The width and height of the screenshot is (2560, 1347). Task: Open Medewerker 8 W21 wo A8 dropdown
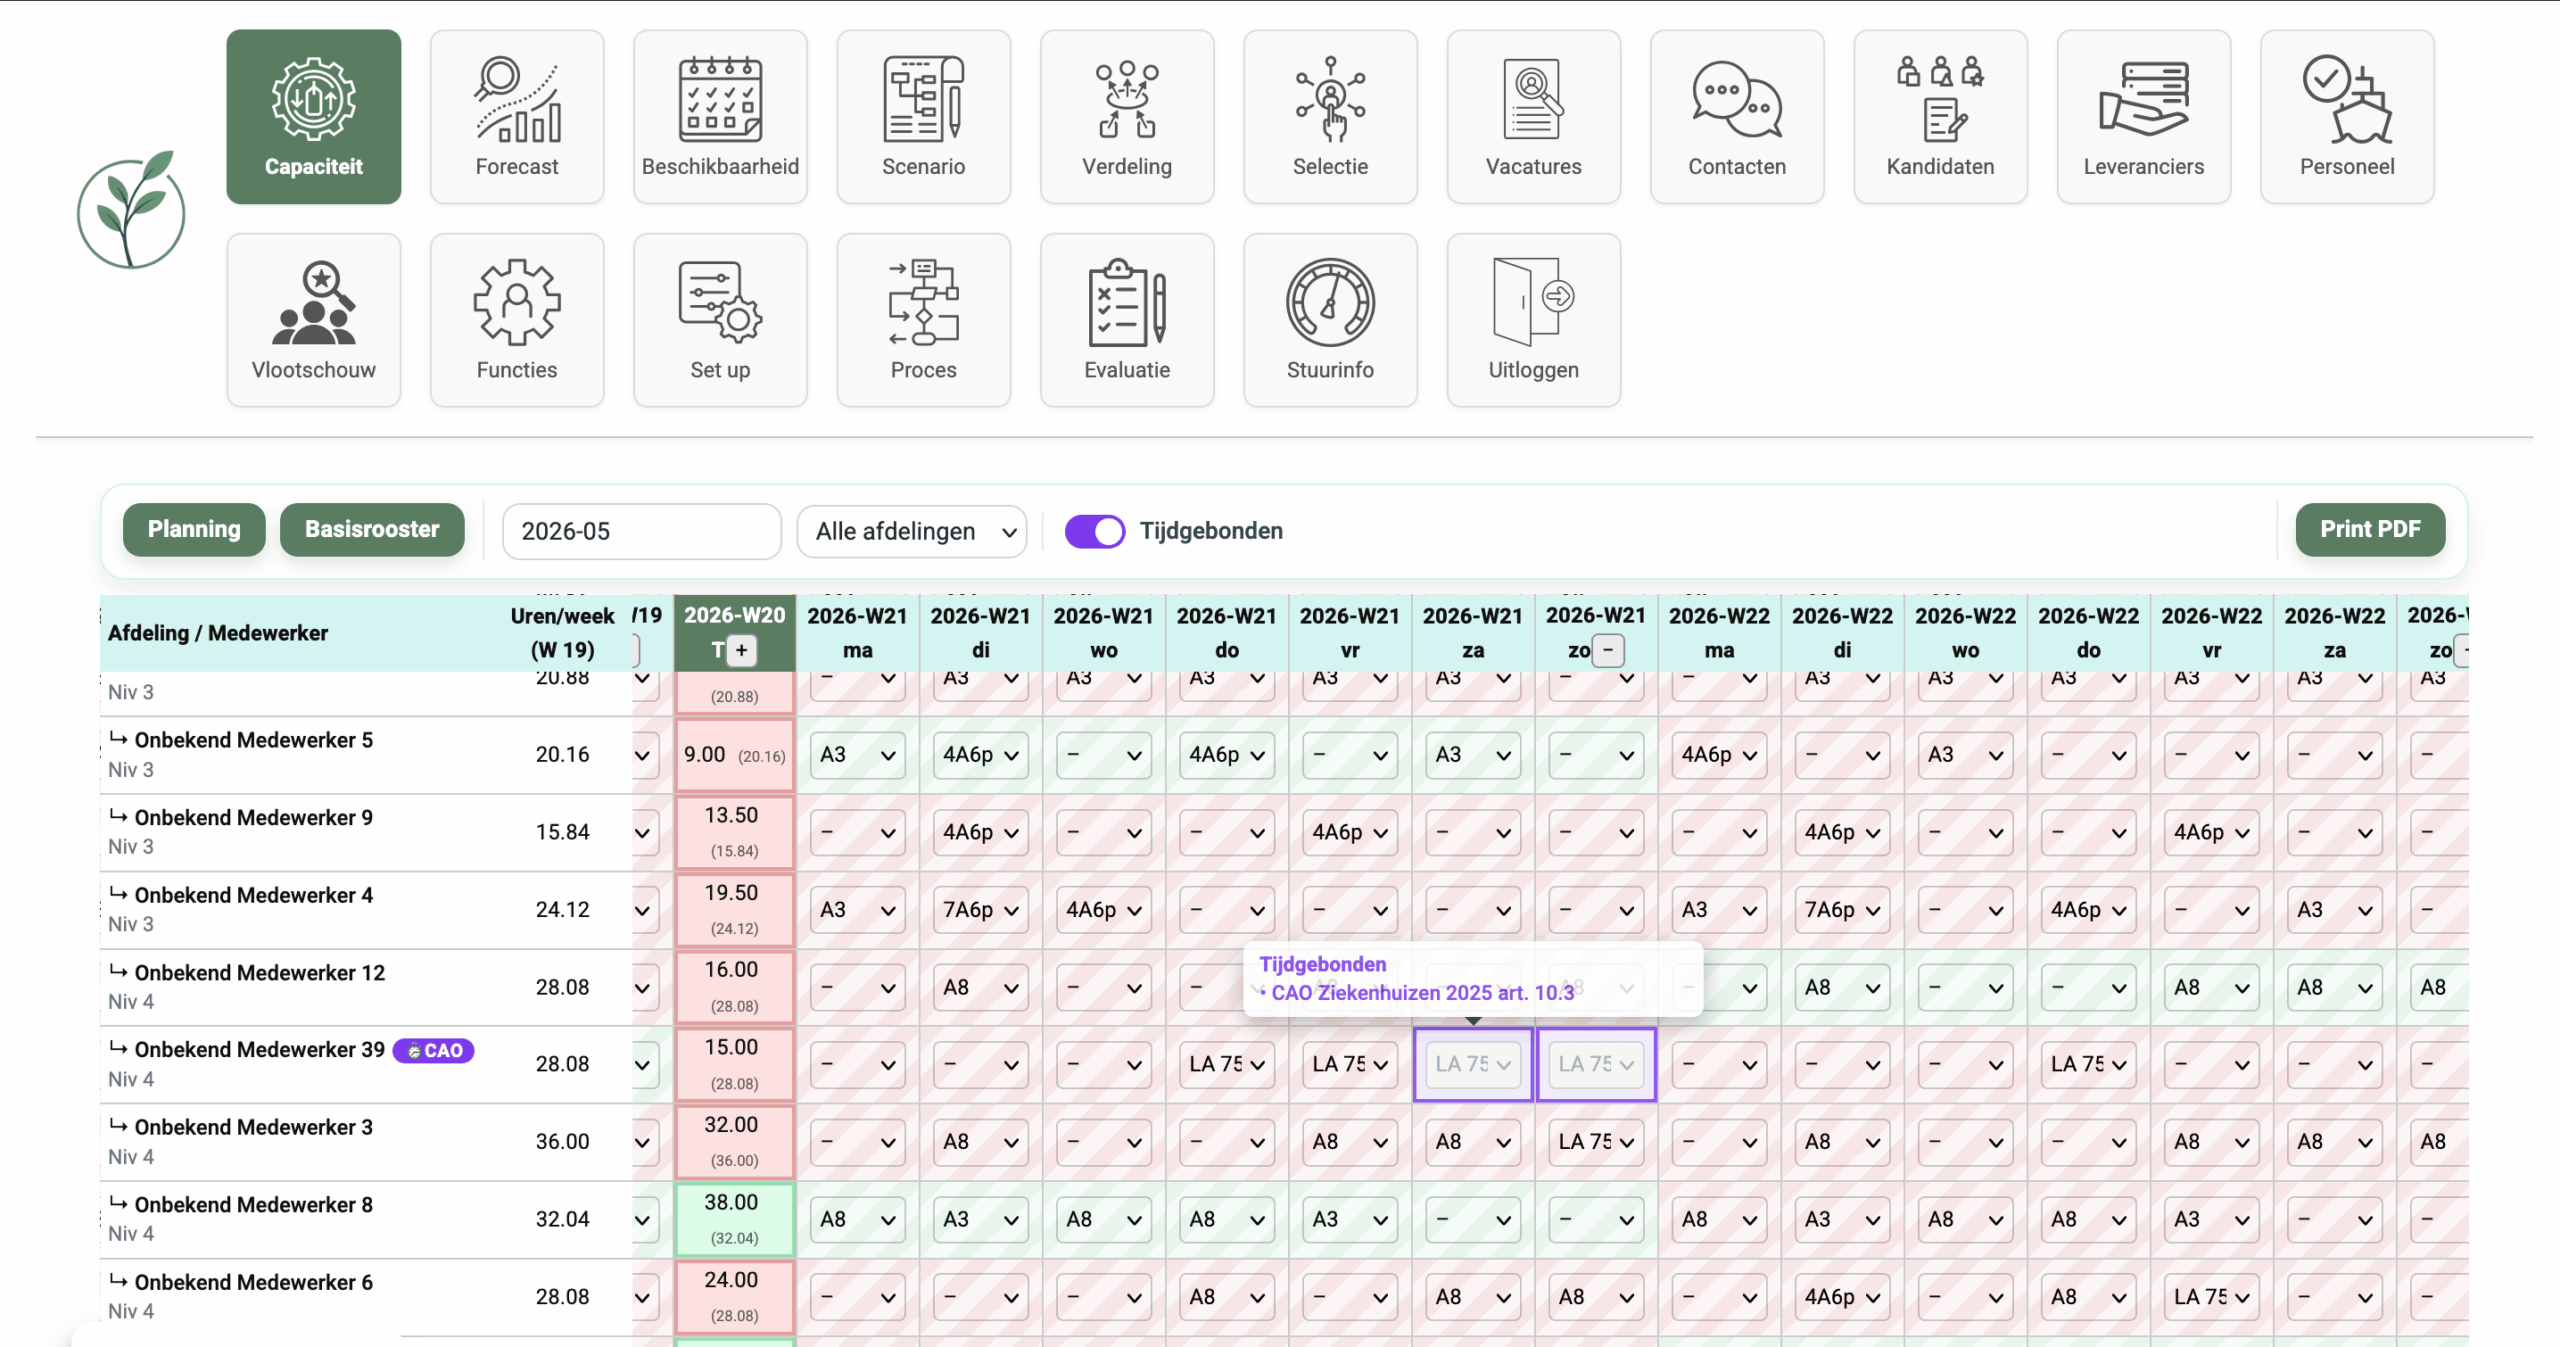point(1104,1219)
